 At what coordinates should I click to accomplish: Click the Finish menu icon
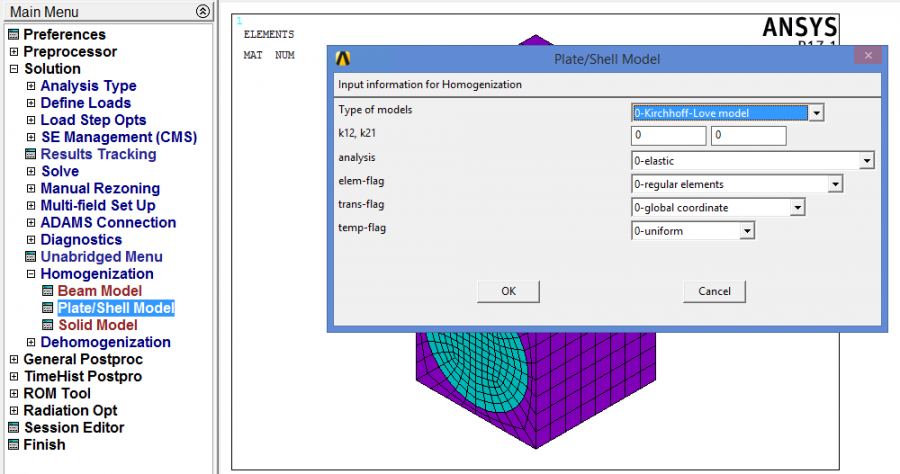[x=14, y=445]
